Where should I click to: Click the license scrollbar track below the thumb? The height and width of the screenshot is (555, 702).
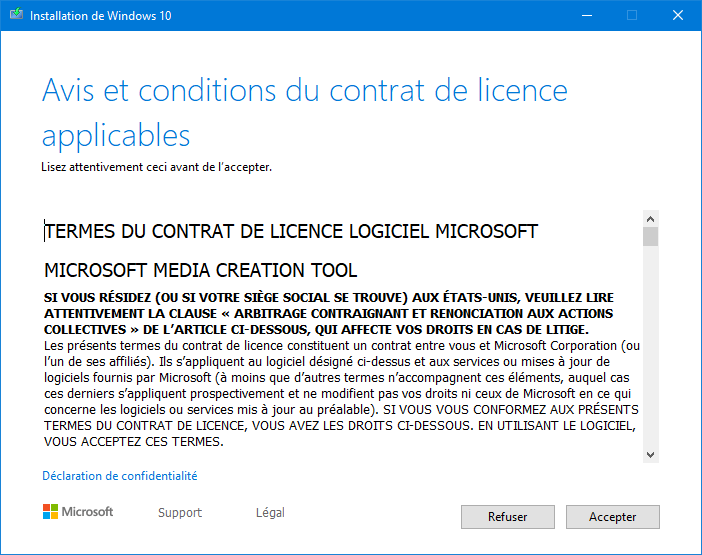point(651,347)
